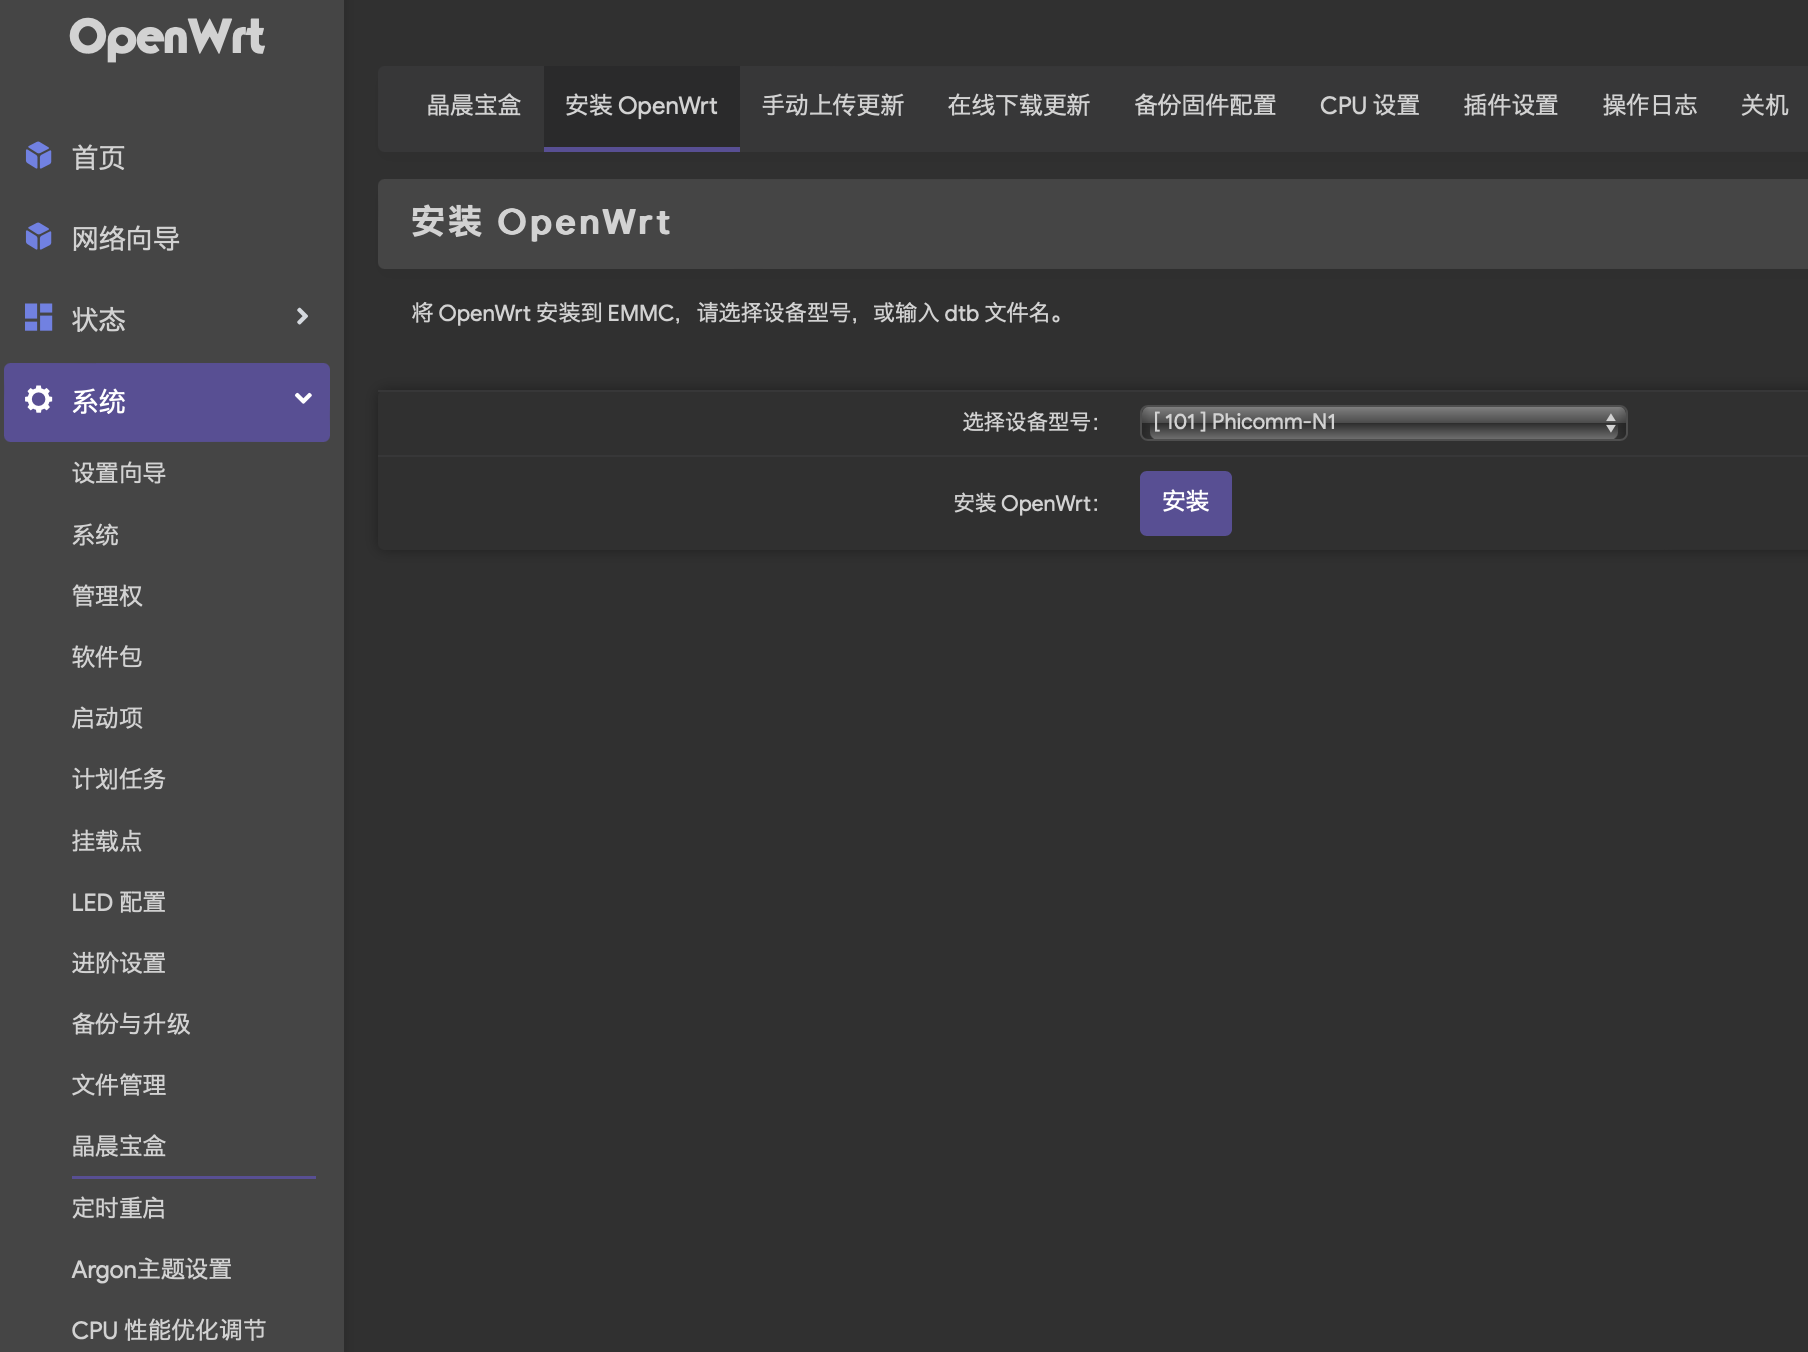The image size is (1808, 1352).
Task: Click the OpenWrt logo
Action: tap(167, 38)
